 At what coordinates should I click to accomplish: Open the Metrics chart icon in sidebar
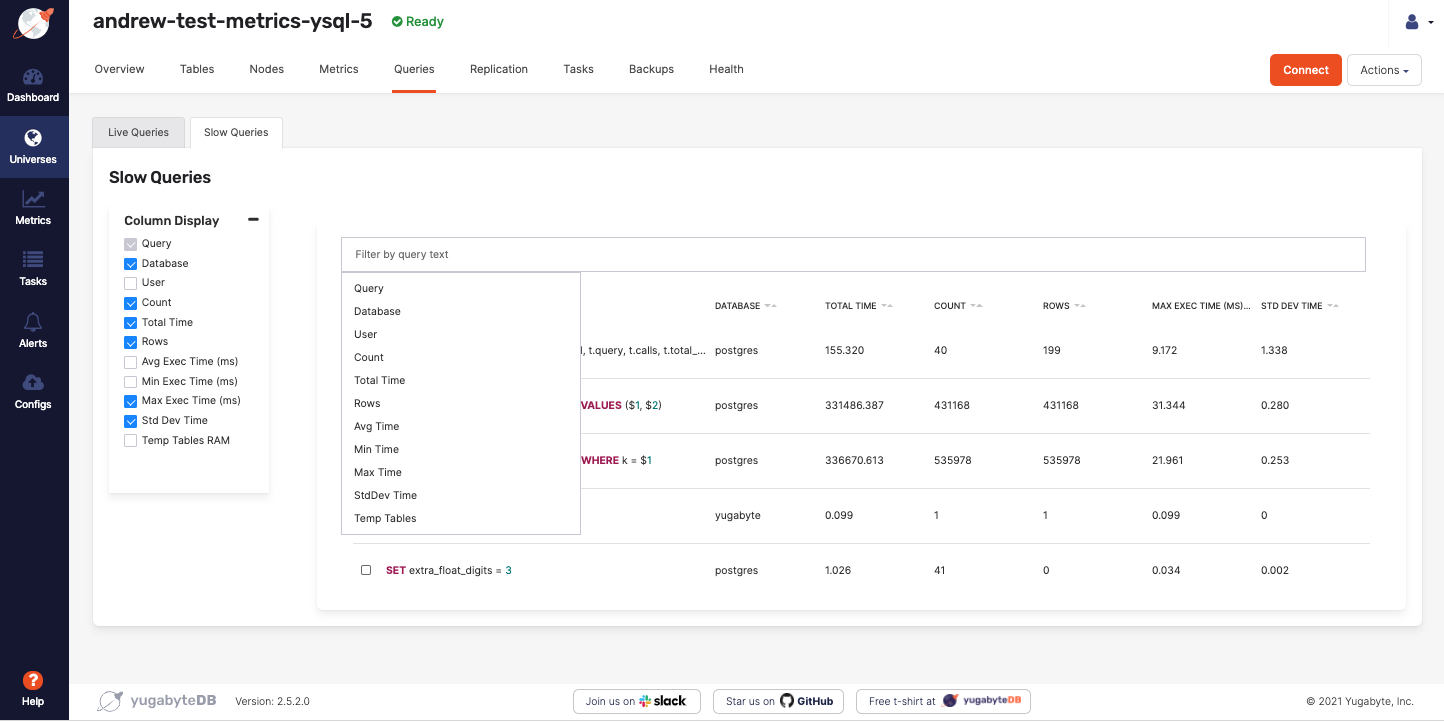coord(33,200)
